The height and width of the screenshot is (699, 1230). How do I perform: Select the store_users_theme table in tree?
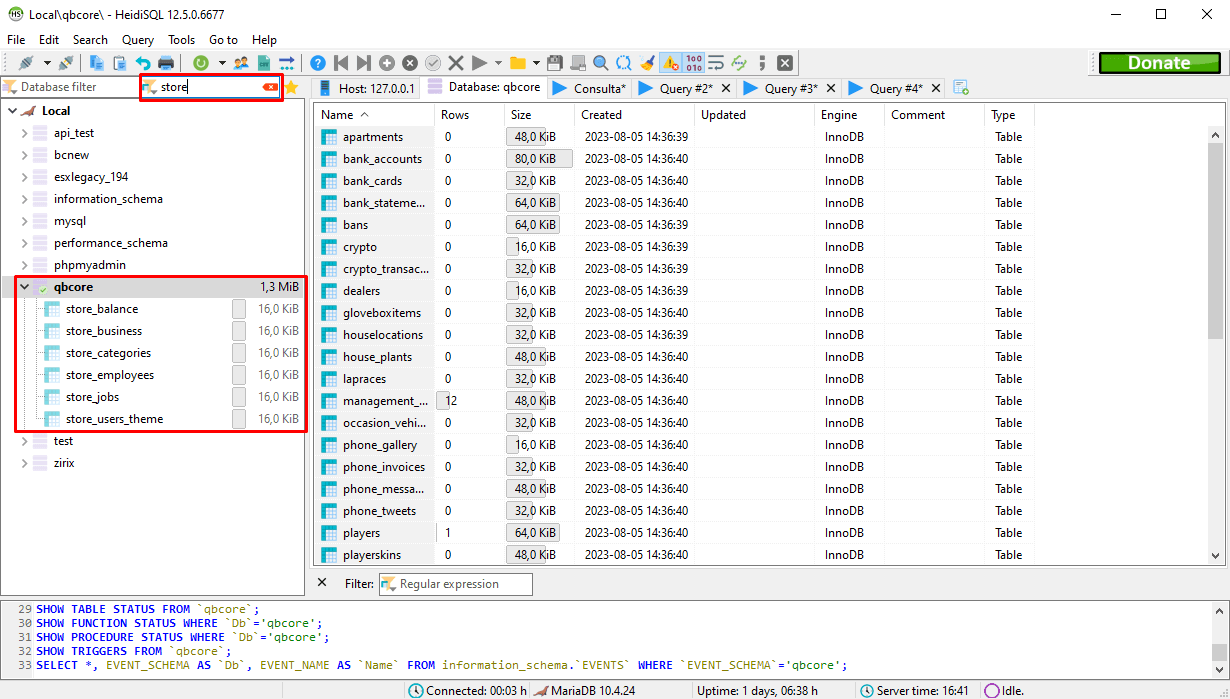(x=114, y=419)
